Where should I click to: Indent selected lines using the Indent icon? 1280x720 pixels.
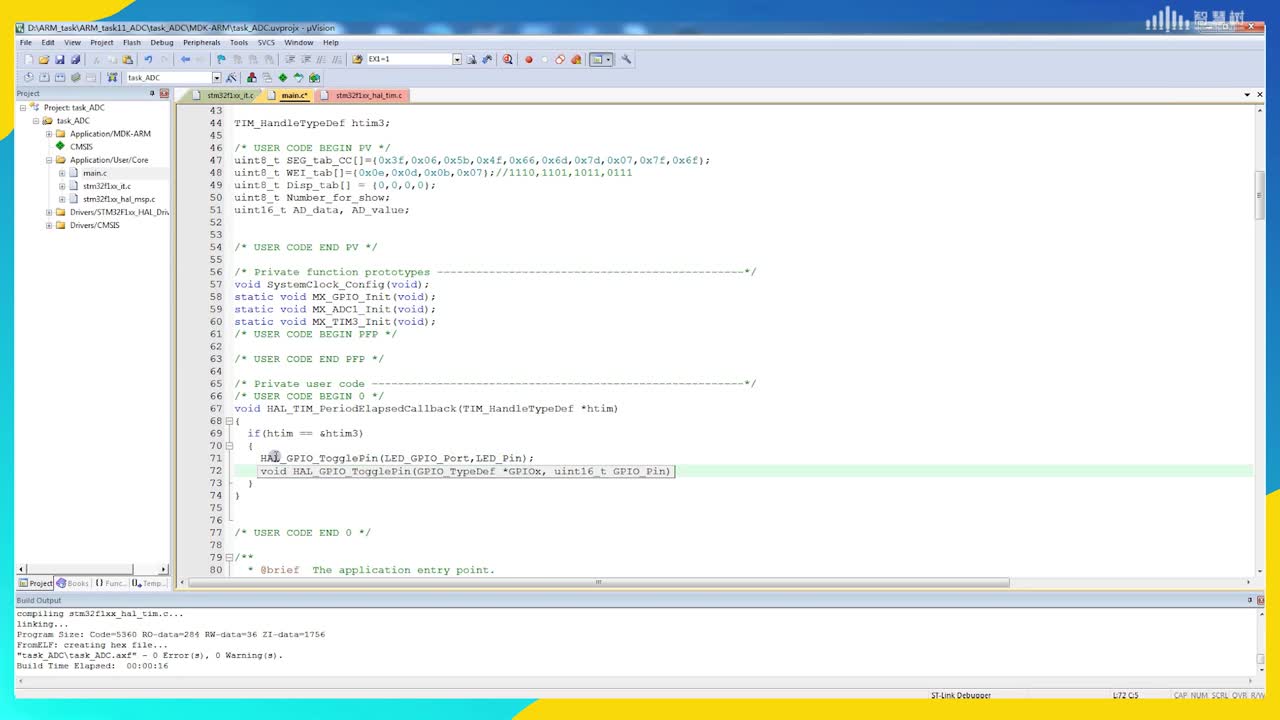(x=289, y=59)
